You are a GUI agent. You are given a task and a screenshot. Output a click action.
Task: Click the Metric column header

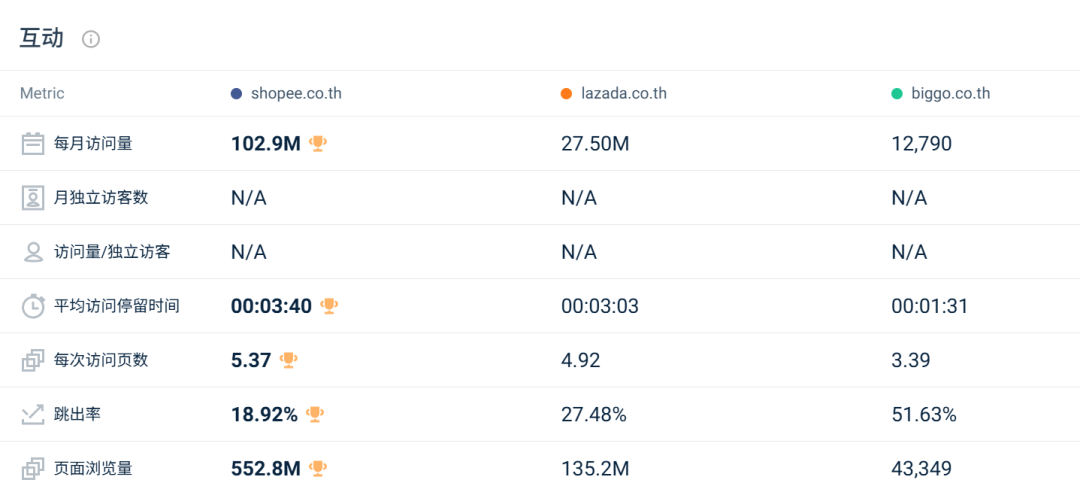click(42, 94)
